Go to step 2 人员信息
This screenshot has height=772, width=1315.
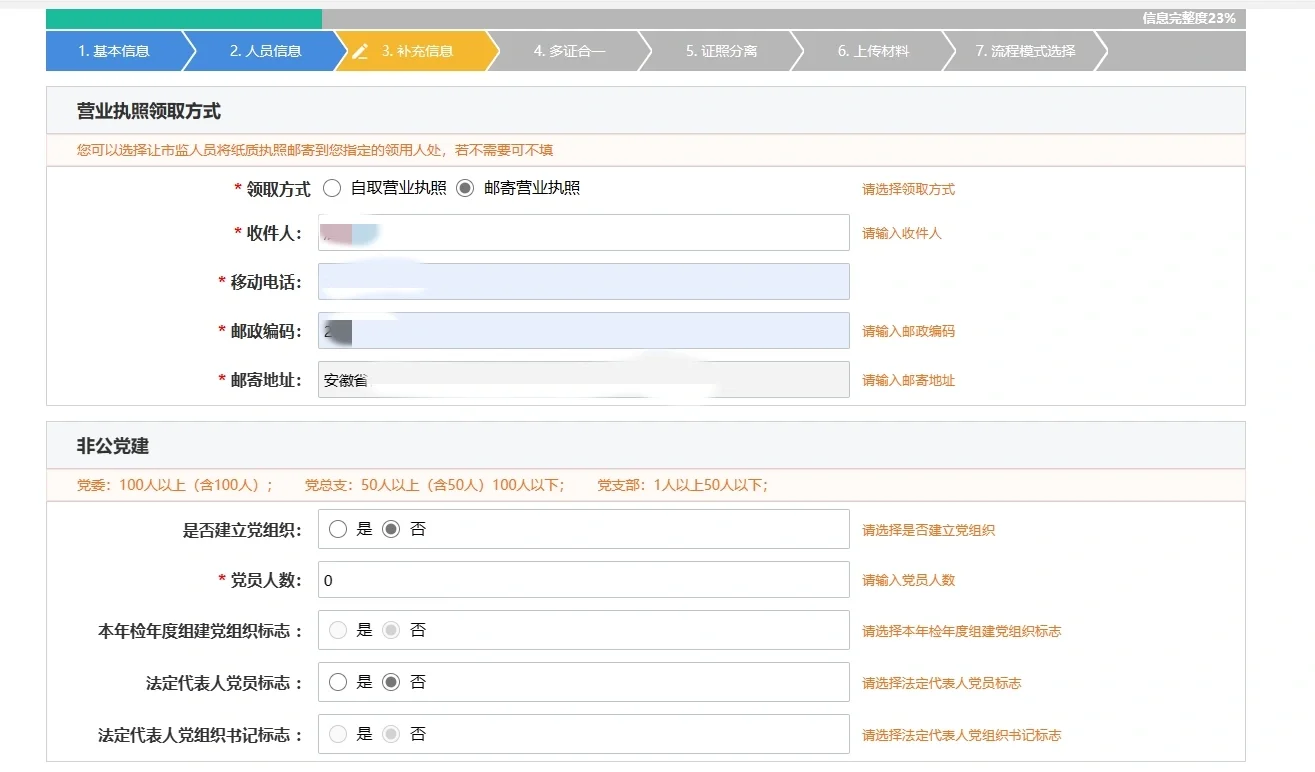pyautogui.click(x=265, y=51)
